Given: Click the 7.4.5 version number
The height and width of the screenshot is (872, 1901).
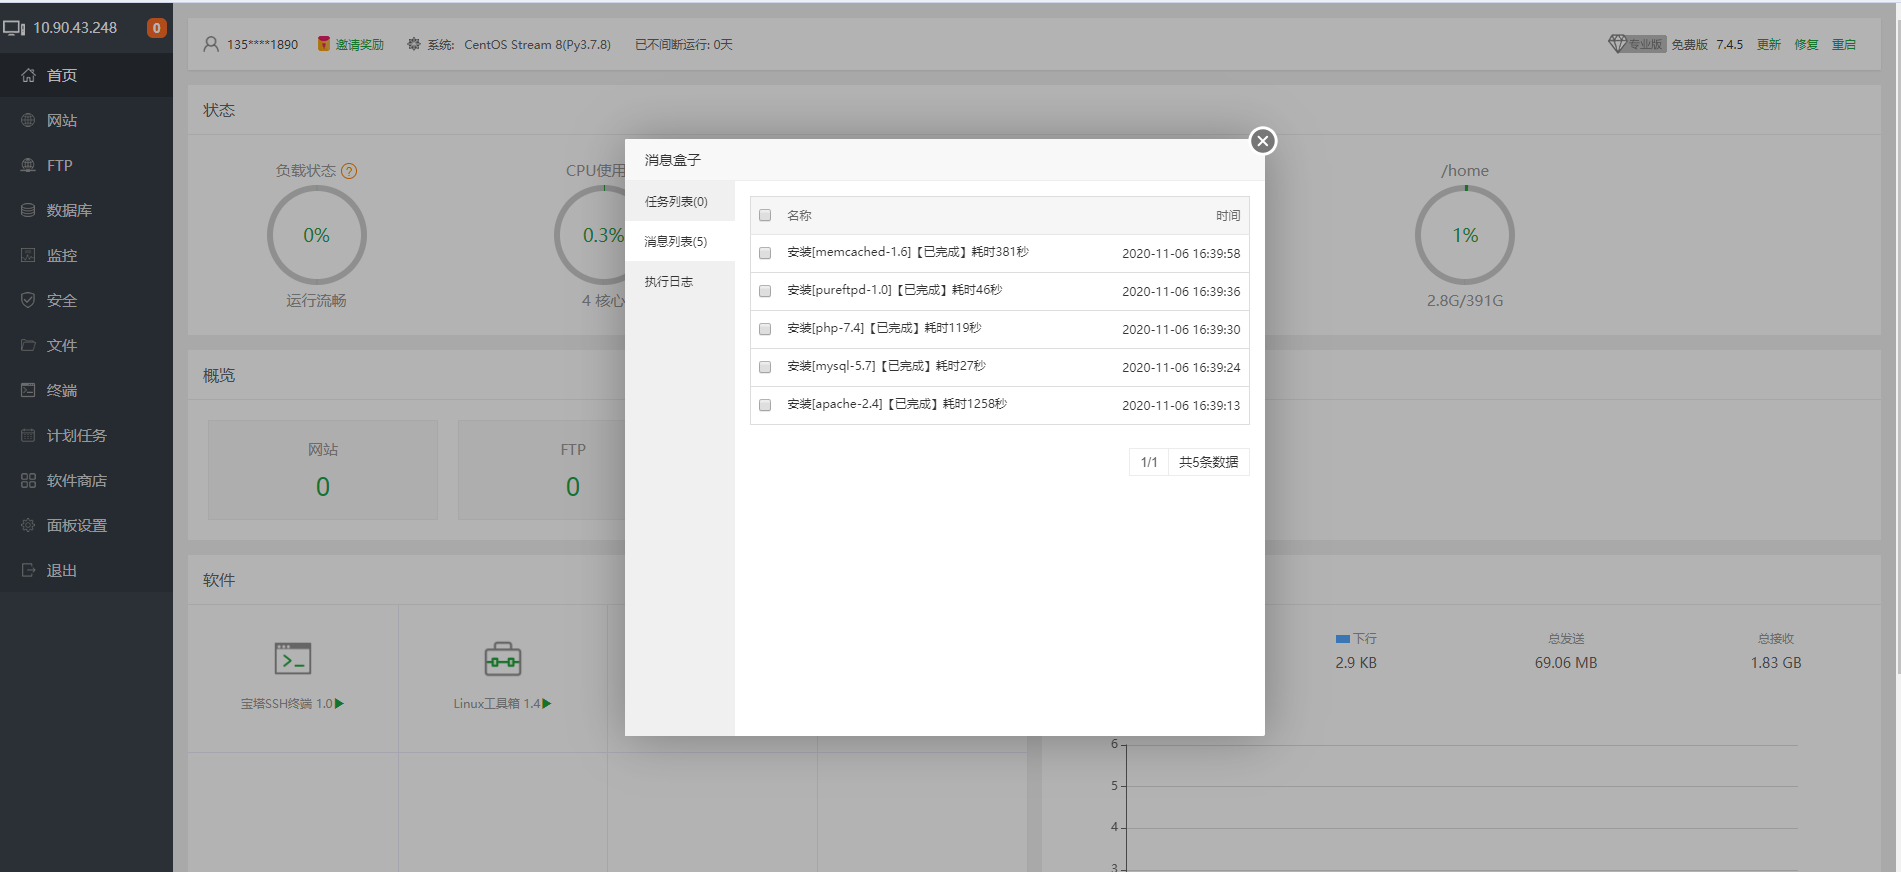Looking at the screenshot, I should click(1730, 44).
